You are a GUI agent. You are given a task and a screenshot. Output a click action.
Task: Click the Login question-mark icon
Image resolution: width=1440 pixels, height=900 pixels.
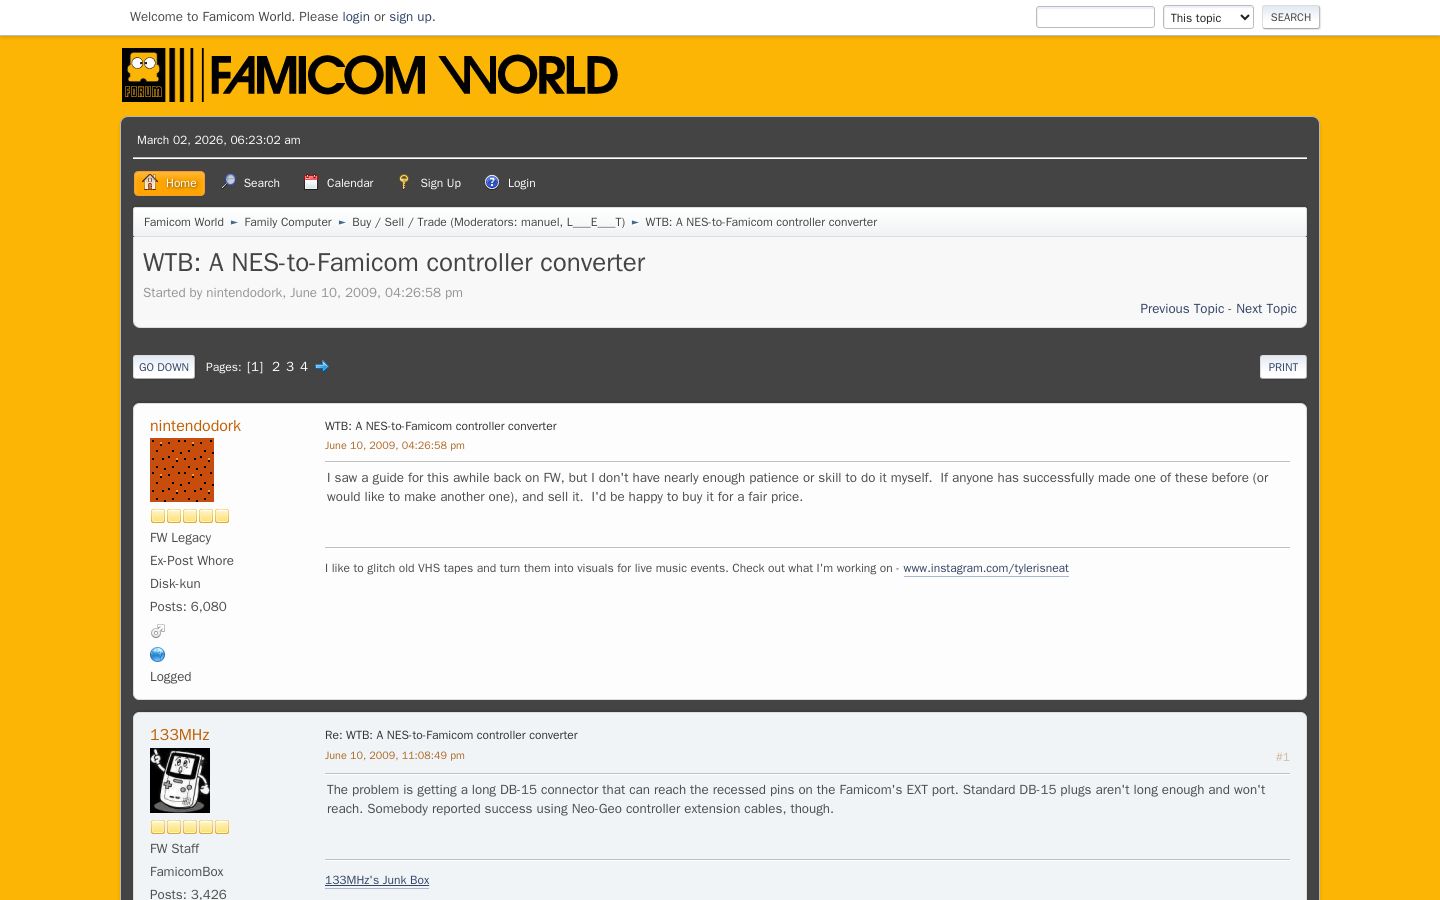(492, 182)
